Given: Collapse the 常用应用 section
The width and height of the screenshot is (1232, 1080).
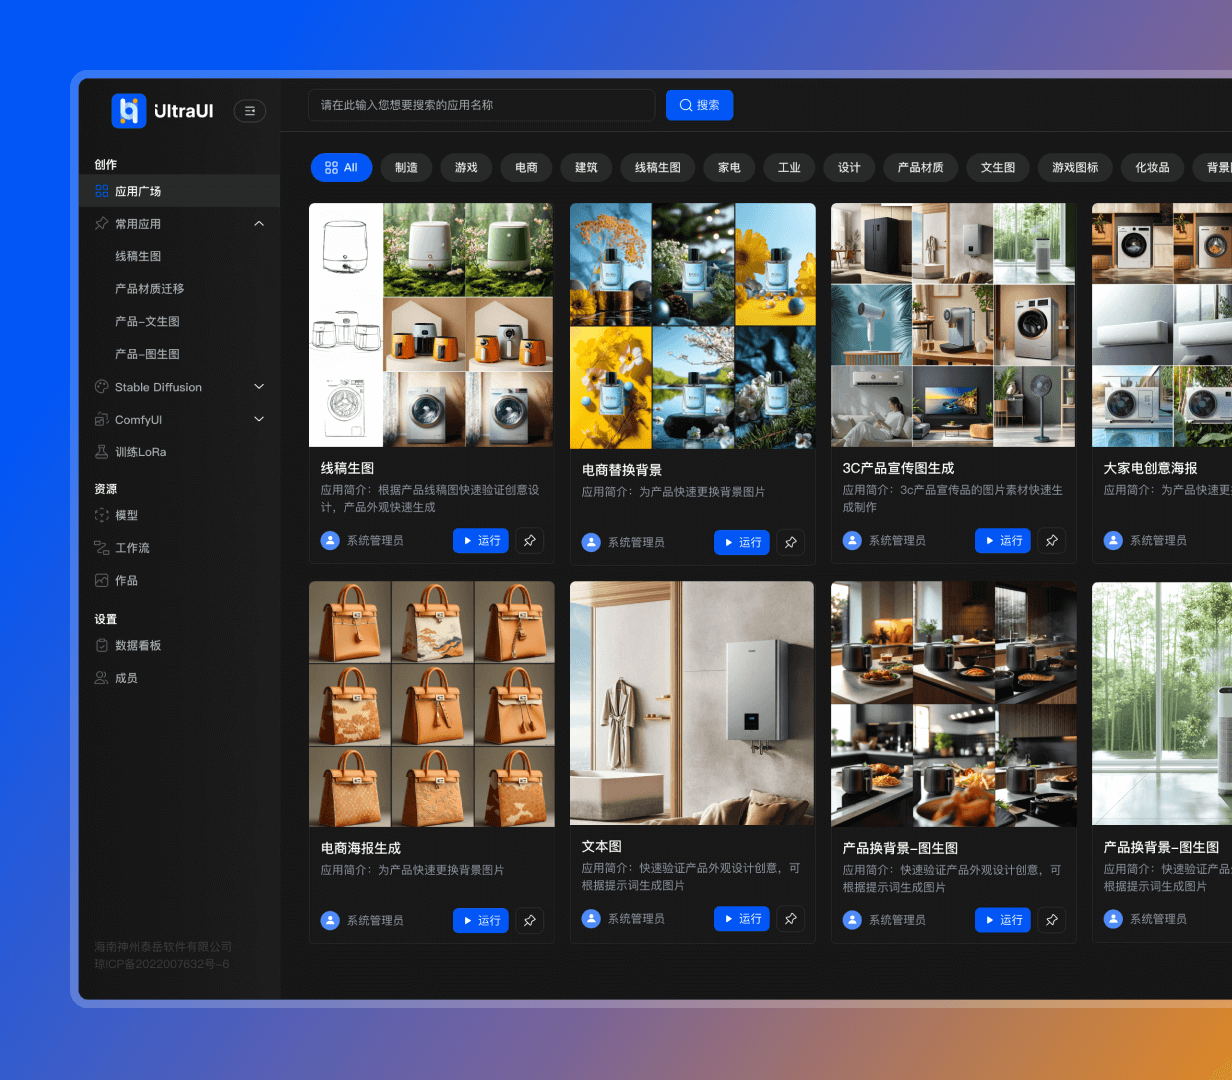Looking at the screenshot, I should (x=259, y=224).
